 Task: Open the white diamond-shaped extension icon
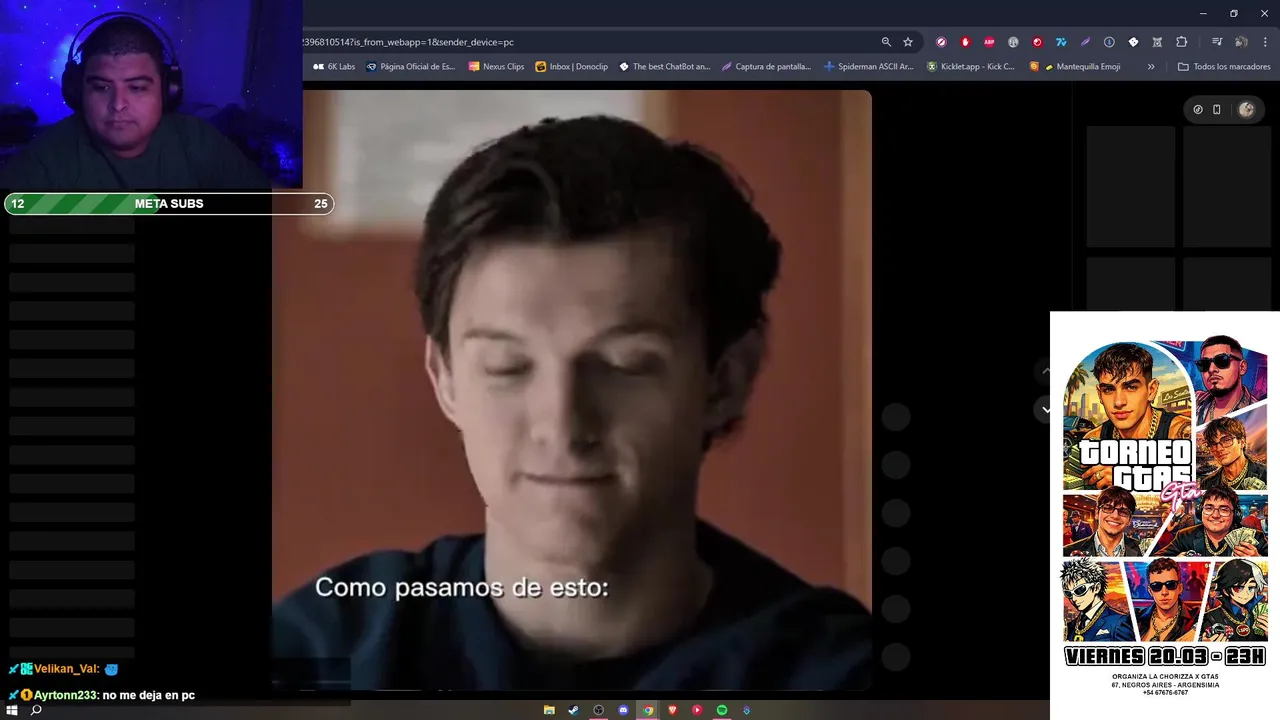point(1133,42)
